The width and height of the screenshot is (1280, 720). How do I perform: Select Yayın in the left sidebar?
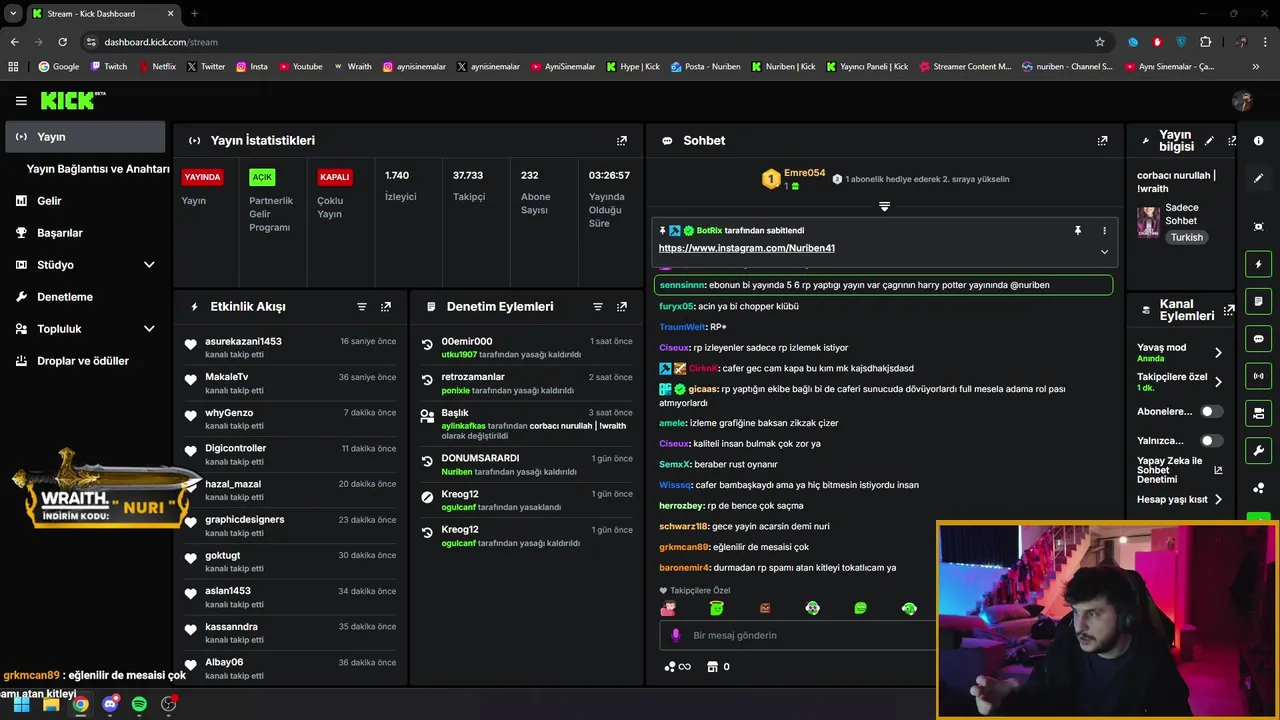coord(85,137)
